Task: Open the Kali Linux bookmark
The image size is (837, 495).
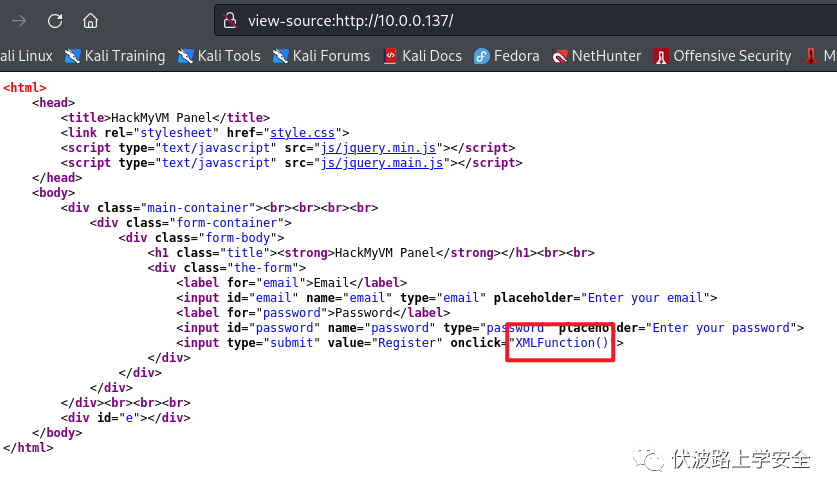Action: 26,56
